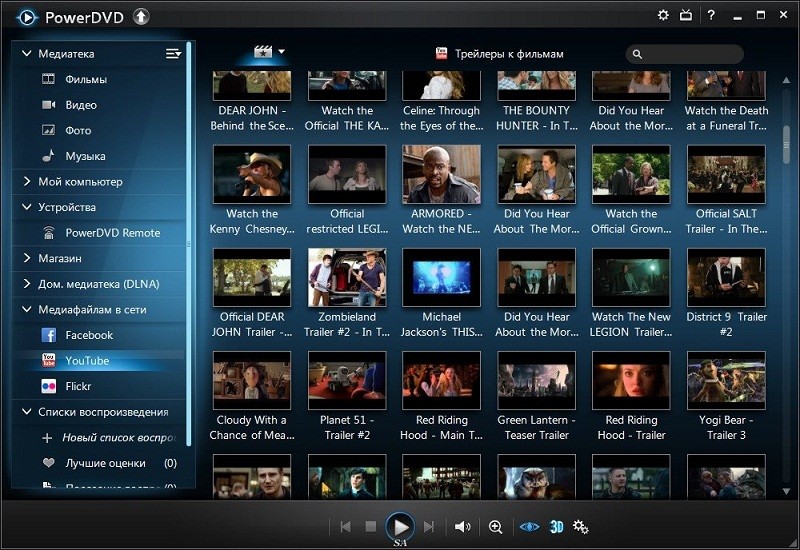Viewport: 800px width, 550px height.
Task: Select Музыка library item
Action: pos(85,156)
